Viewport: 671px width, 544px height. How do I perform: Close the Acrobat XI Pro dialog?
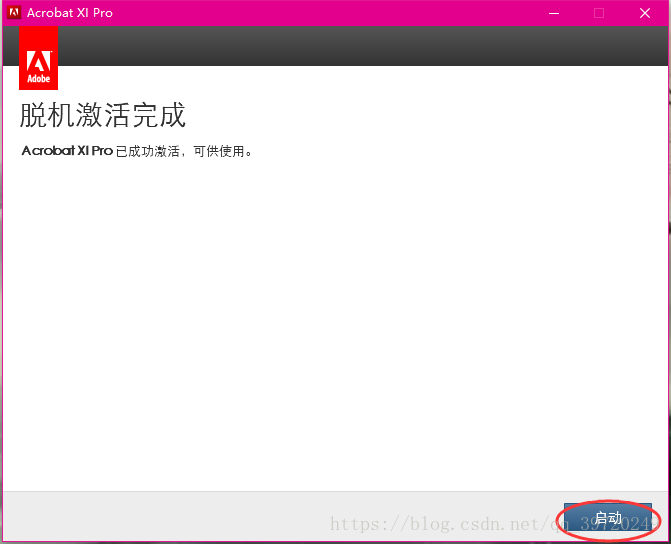click(x=645, y=13)
